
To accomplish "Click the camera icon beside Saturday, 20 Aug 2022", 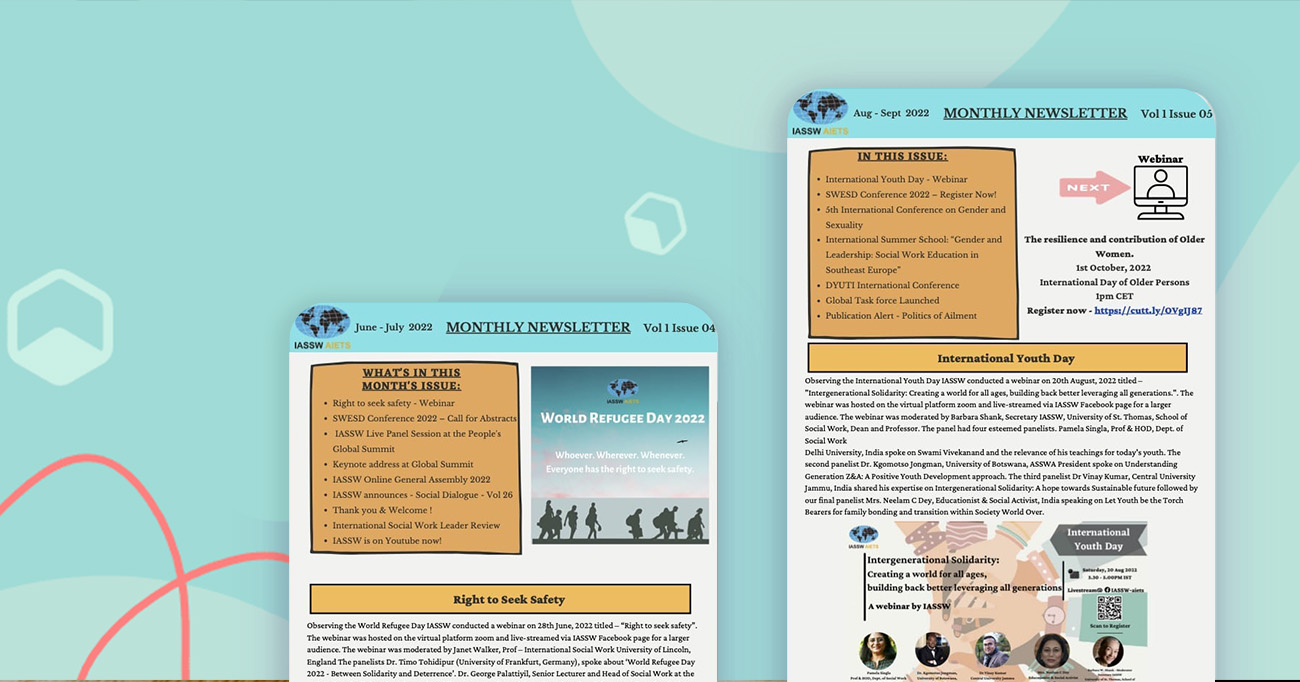I will tap(1074, 574).
